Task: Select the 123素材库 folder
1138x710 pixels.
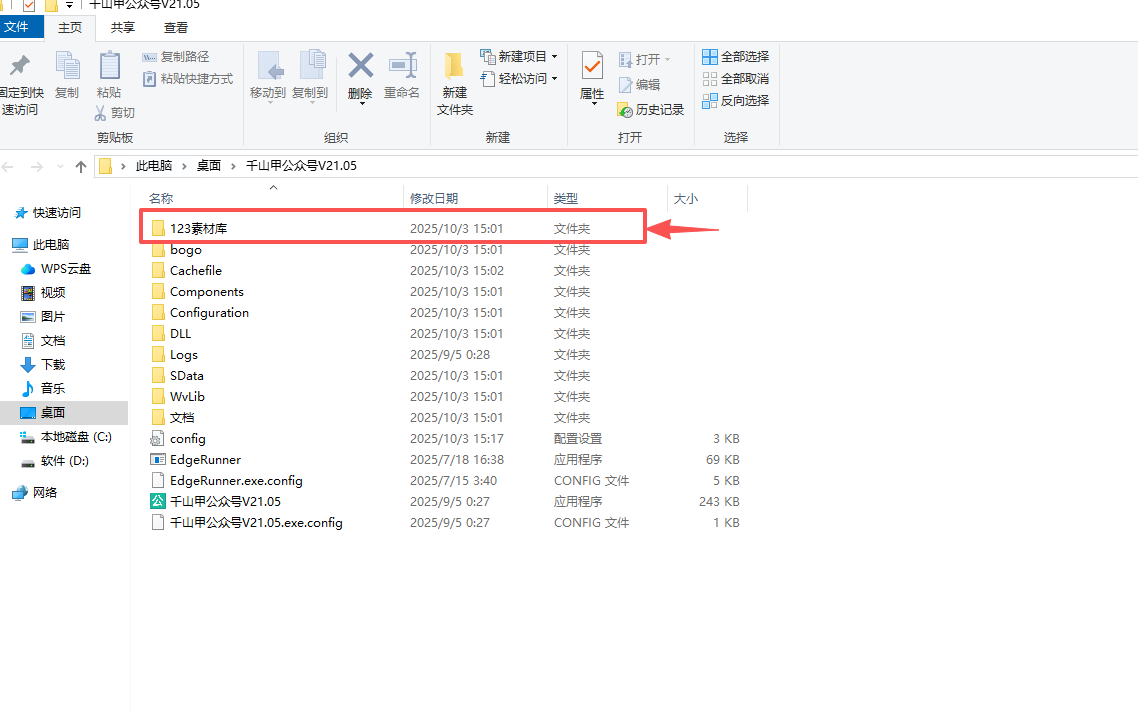Action: tap(199, 229)
